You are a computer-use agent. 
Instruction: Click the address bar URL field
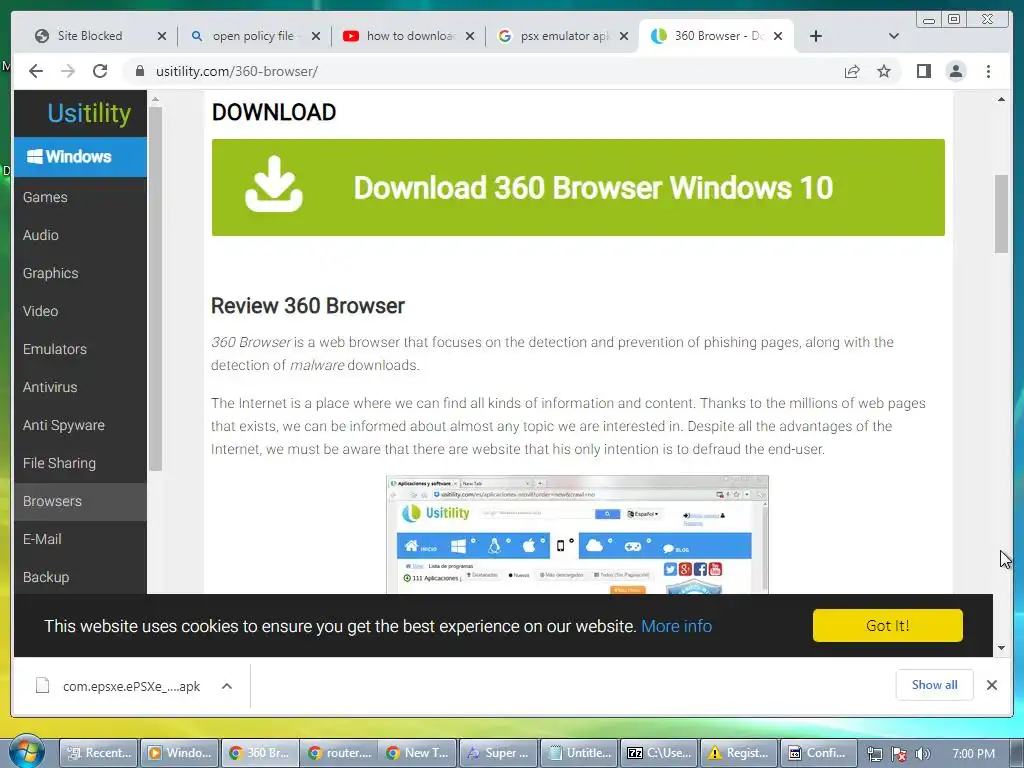[483, 71]
